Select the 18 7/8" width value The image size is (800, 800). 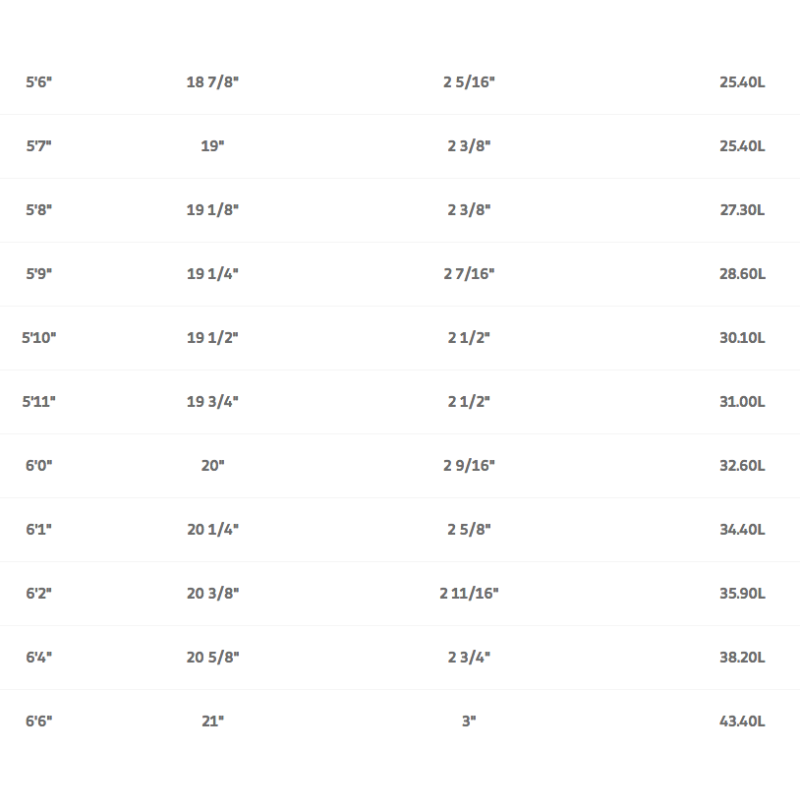pyautogui.click(x=213, y=82)
